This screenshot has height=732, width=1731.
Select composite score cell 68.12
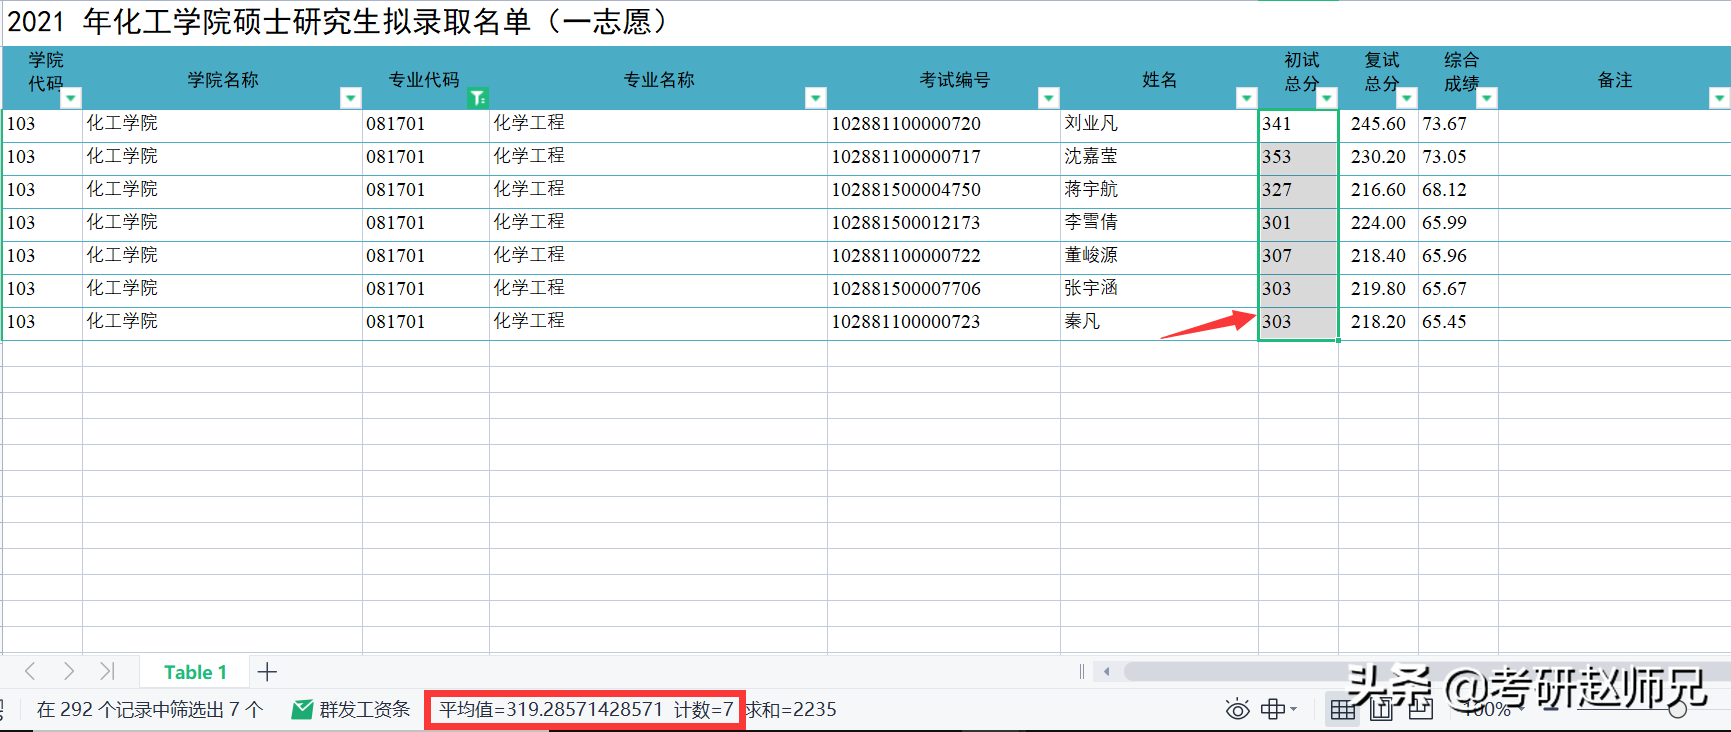[1458, 190]
